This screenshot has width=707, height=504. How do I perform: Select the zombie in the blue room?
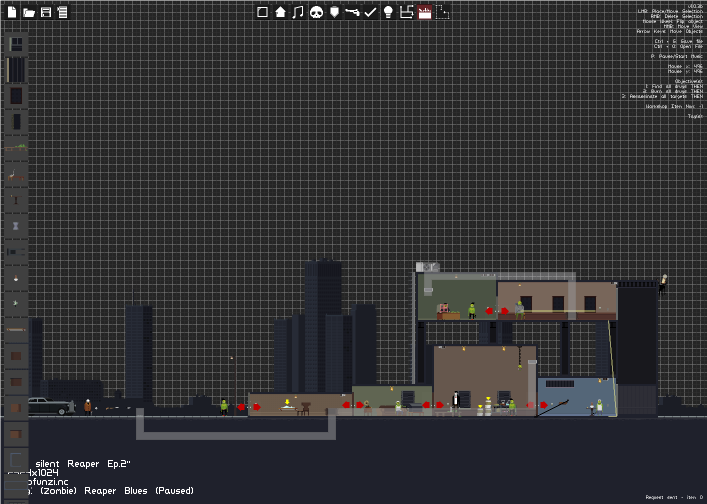[599, 407]
